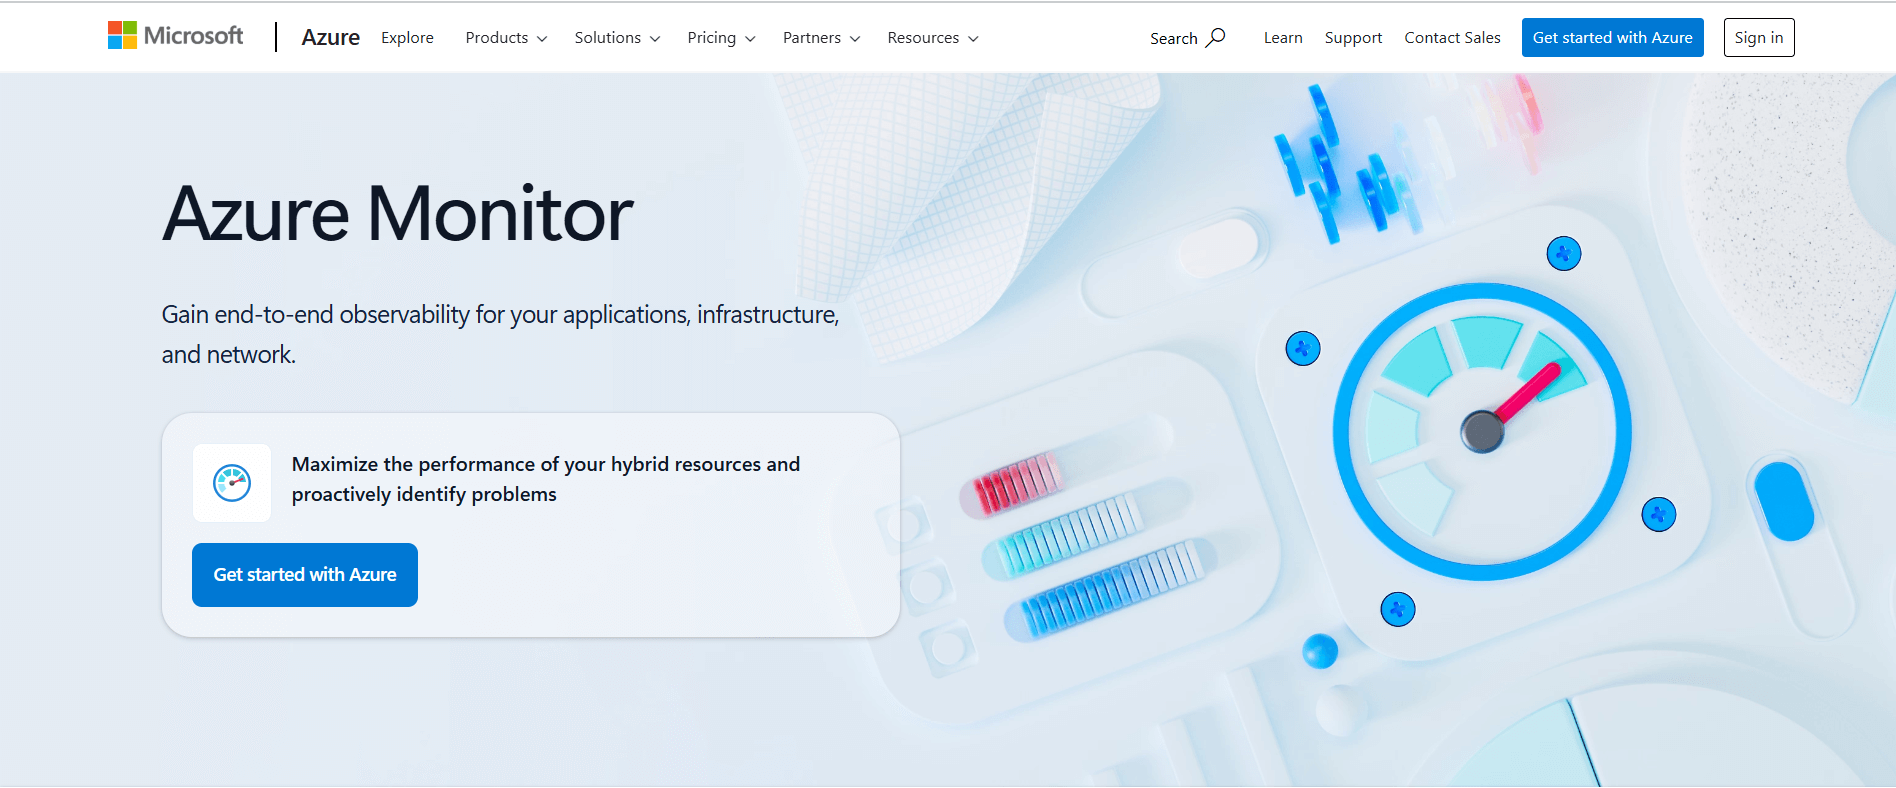Click the Azure Monitor gauge icon

click(x=232, y=483)
